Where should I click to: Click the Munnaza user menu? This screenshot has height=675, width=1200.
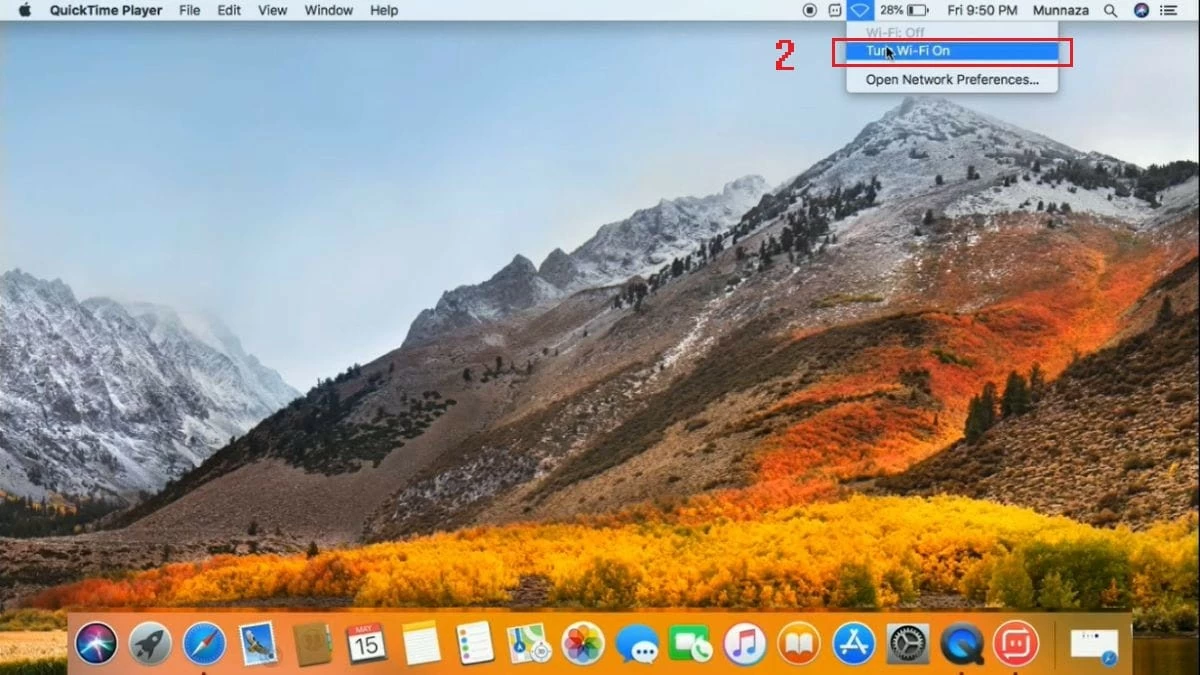coord(1060,10)
